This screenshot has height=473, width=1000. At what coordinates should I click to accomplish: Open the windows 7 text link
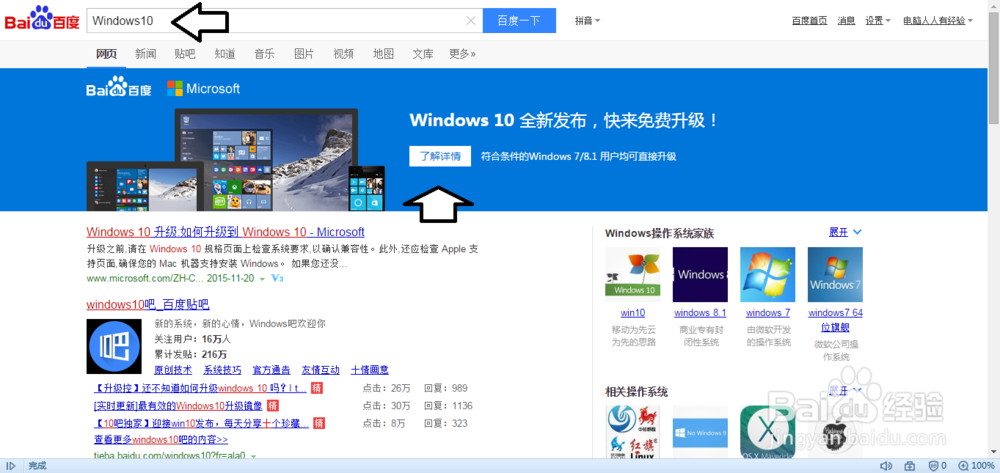point(768,313)
